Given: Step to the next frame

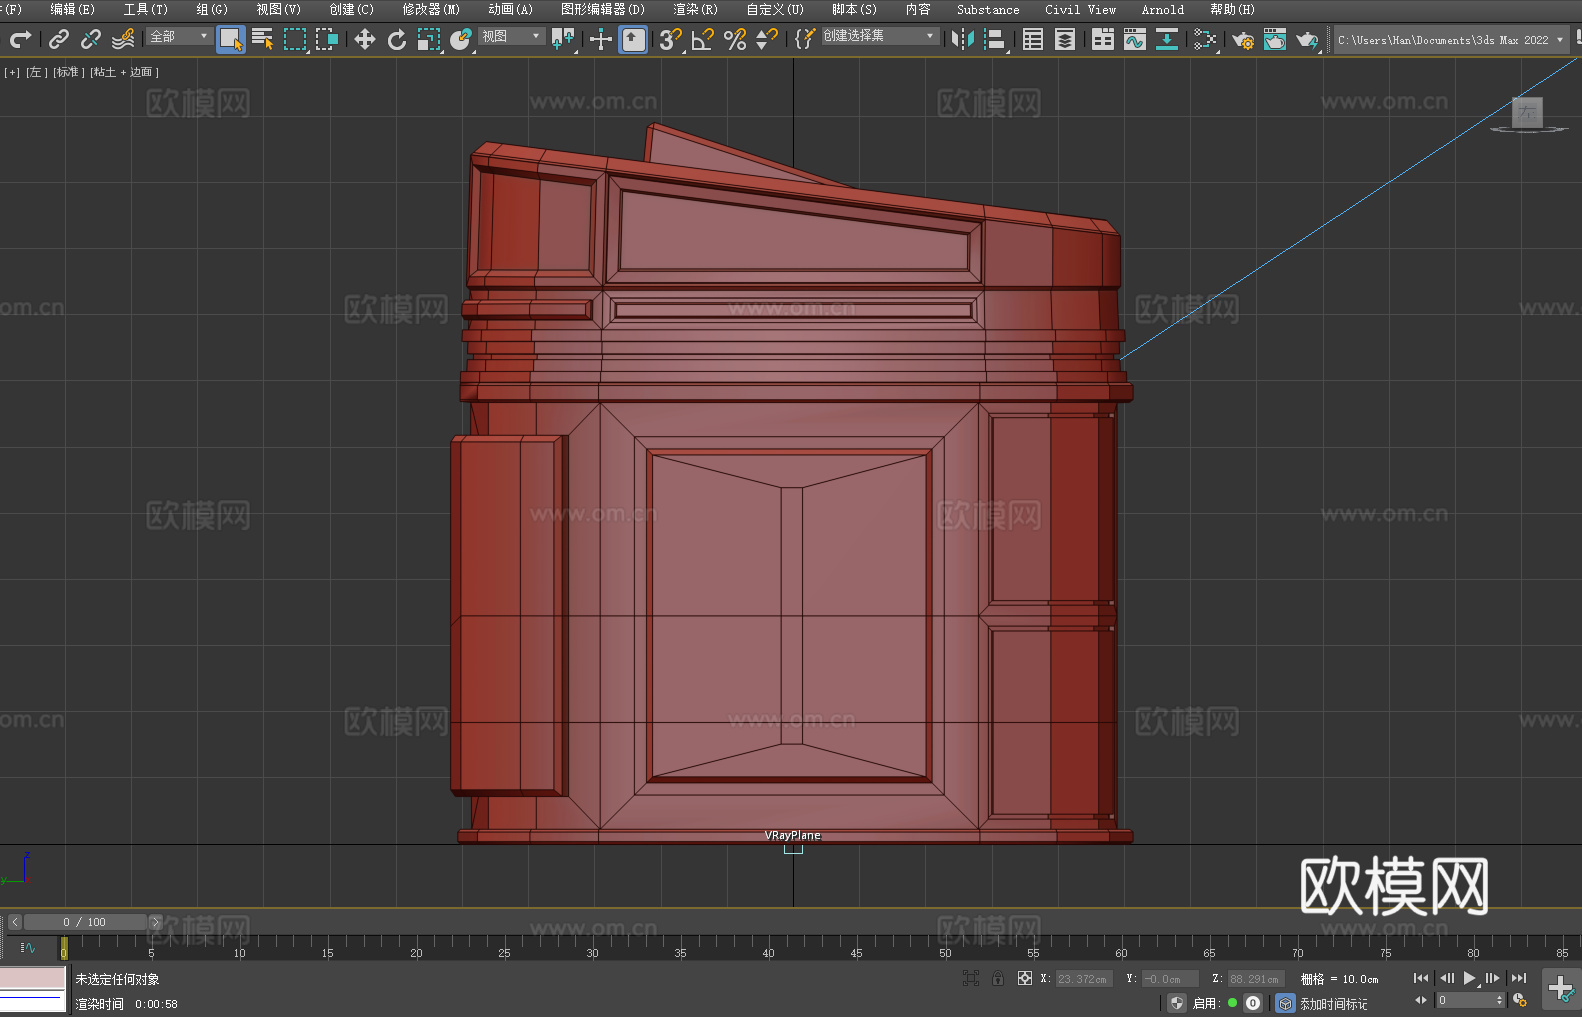Looking at the screenshot, I should tap(1493, 978).
